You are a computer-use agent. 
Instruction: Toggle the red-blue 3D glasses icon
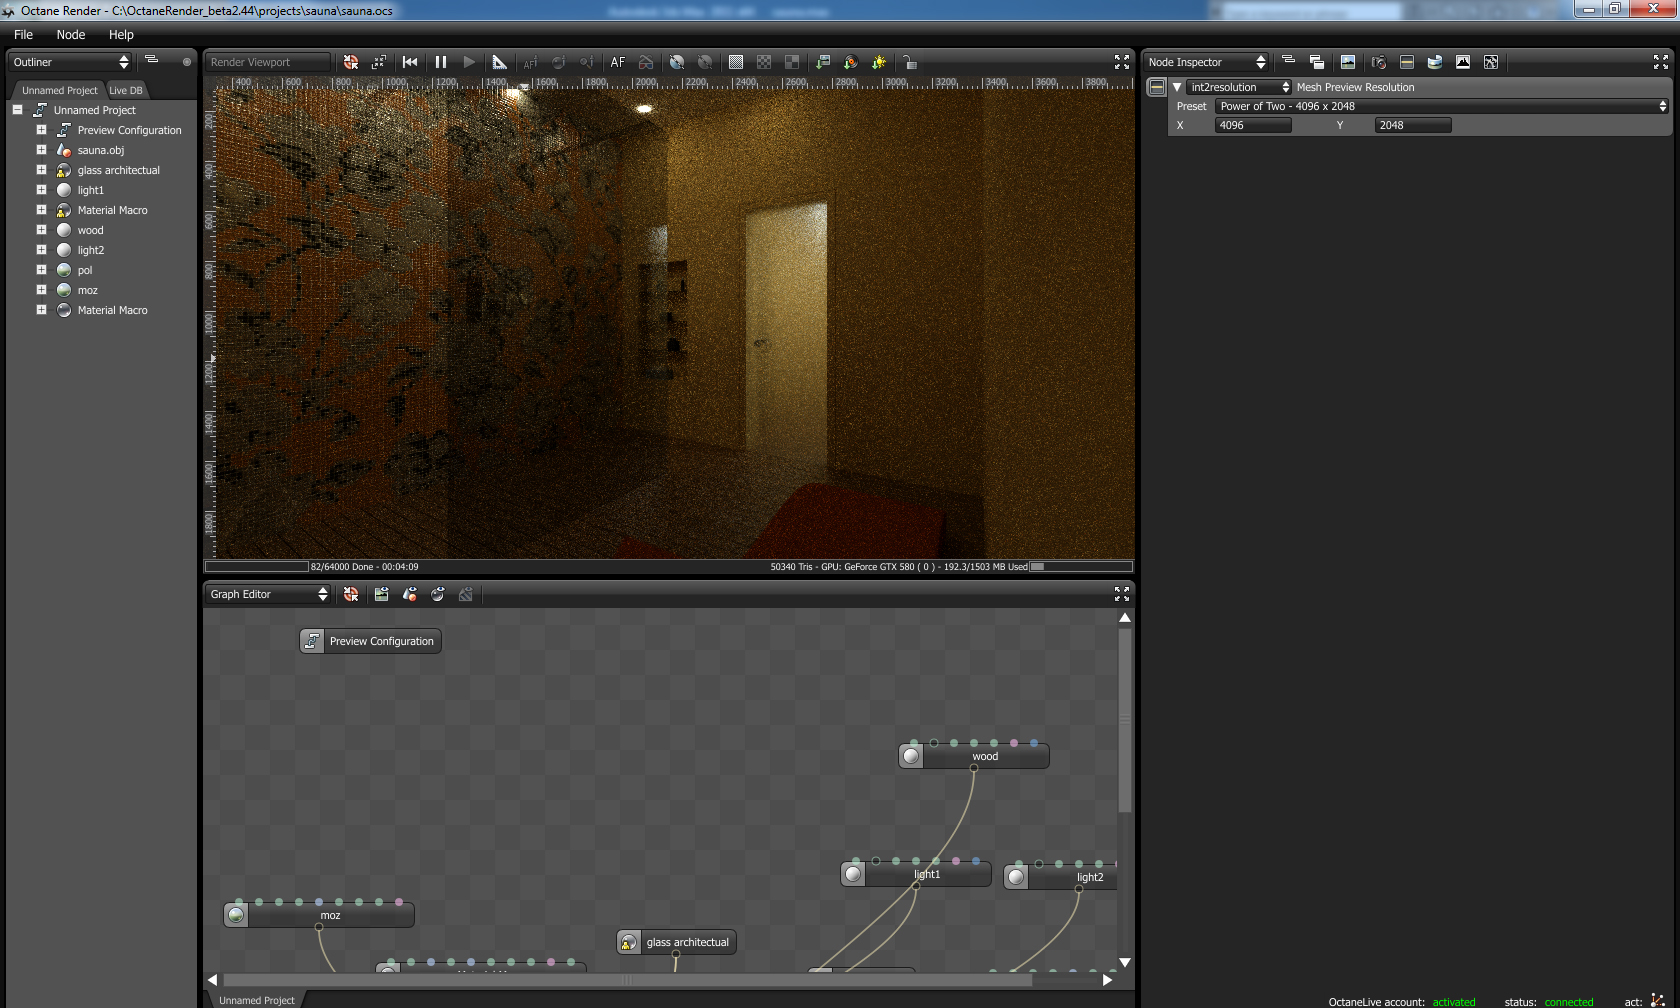point(646,62)
